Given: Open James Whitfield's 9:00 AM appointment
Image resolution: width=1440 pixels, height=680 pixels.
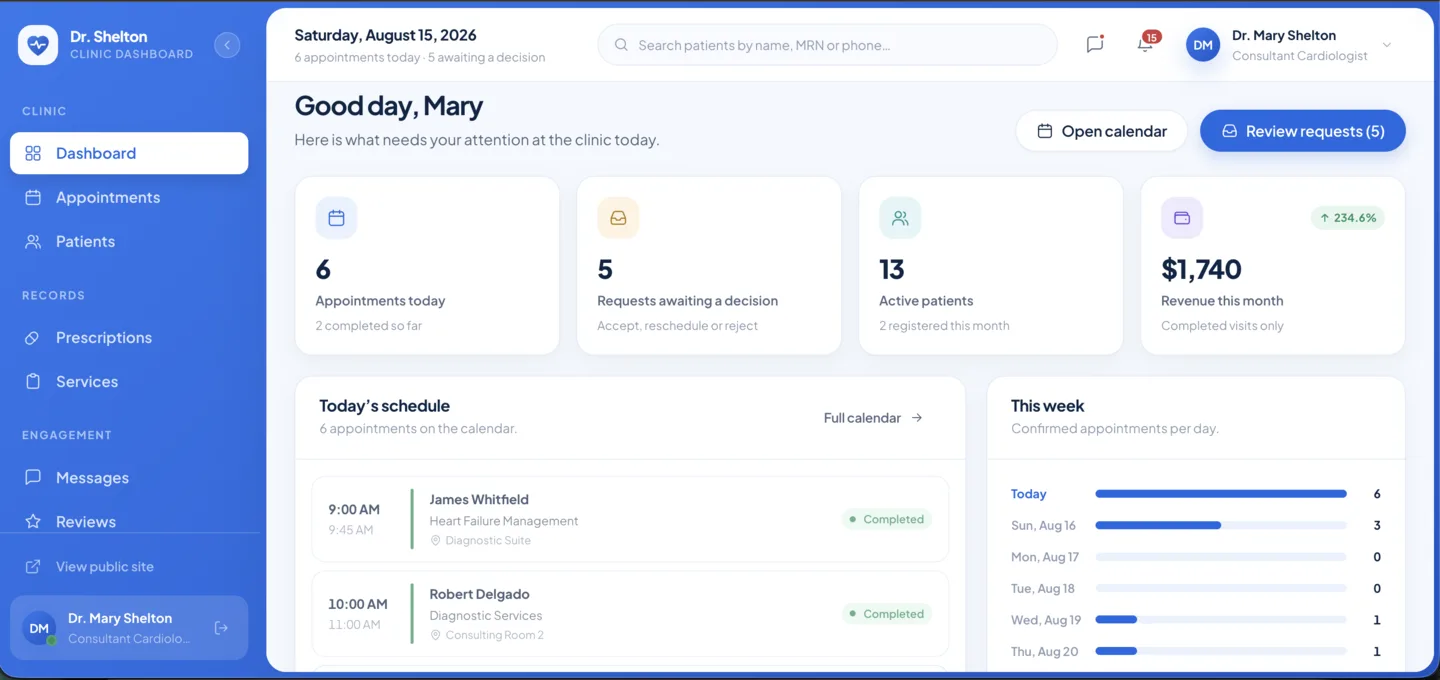Looking at the screenshot, I should 630,519.
